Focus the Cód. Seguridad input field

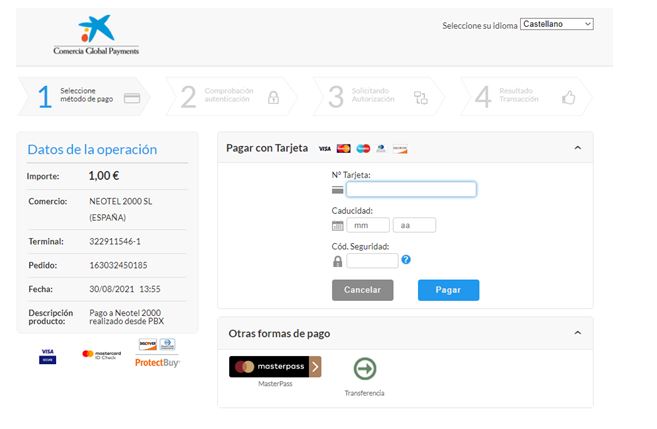372,261
